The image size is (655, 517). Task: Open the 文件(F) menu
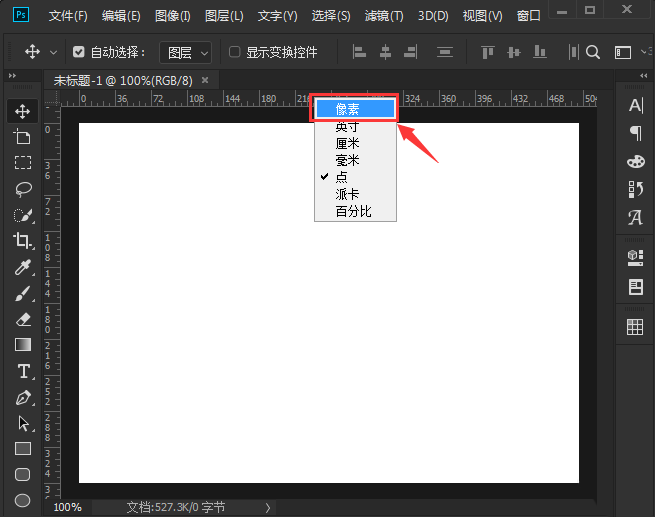click(x=68, y=16)
